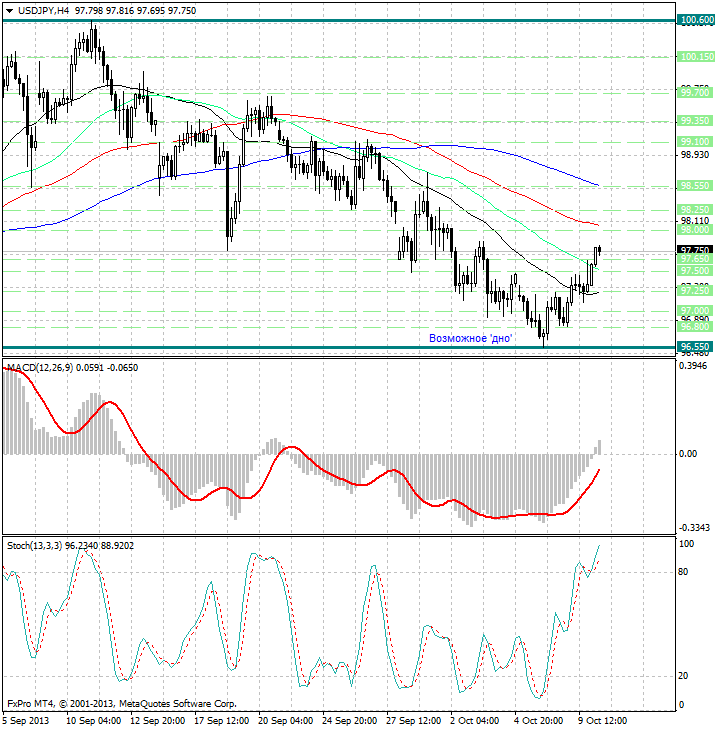Click the current price 97.750 label
Image resolution: width=715 pixels, height=729 pixels.
[695, 250]
